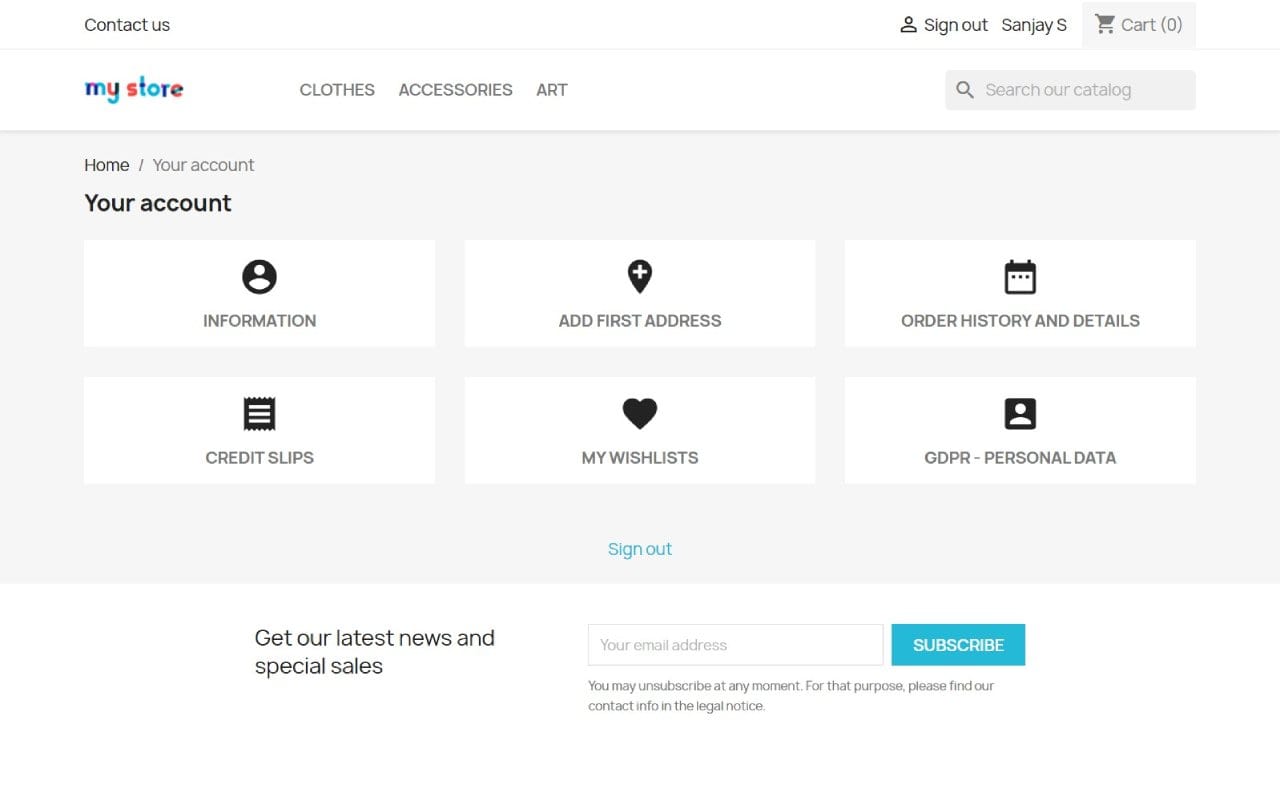Click the my store logo
1280x800 pixels.
pyautogui.click(x=133, y=89)
